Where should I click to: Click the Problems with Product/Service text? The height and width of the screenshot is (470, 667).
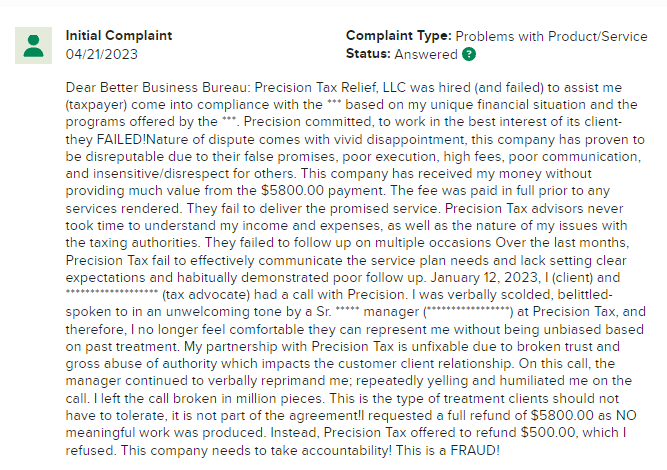(x=551, y=36)
